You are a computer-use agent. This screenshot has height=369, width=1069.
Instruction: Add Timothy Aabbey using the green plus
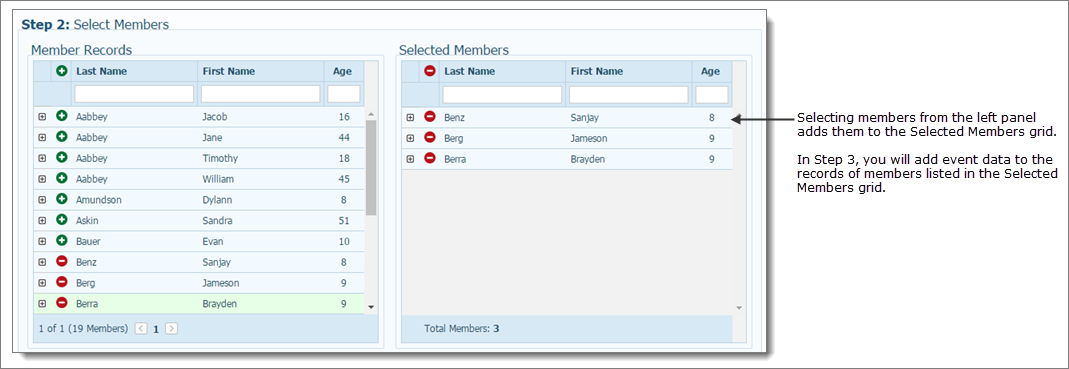61,158
